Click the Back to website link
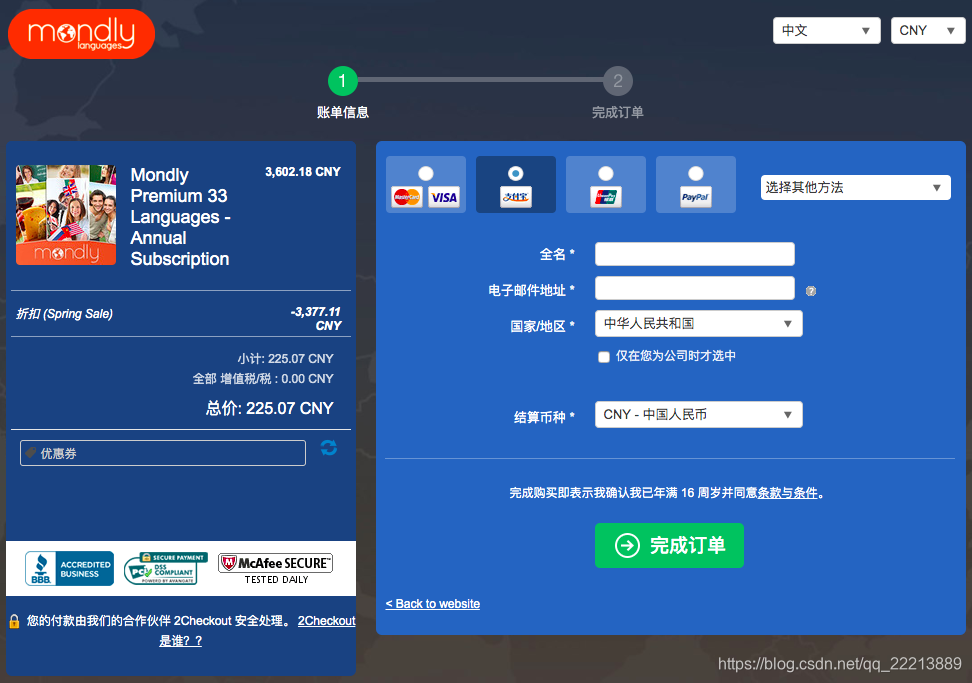The height and width of the screenshot is (683, 972). click(433, 604)
